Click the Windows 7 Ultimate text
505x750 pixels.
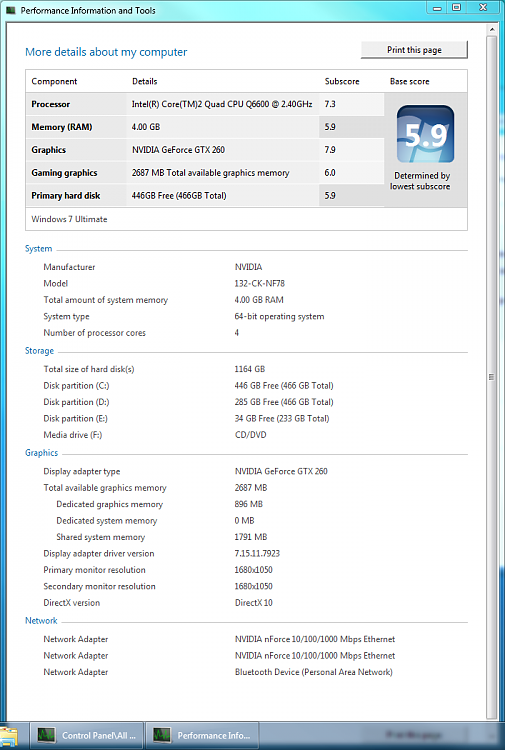tap(69, 219)
